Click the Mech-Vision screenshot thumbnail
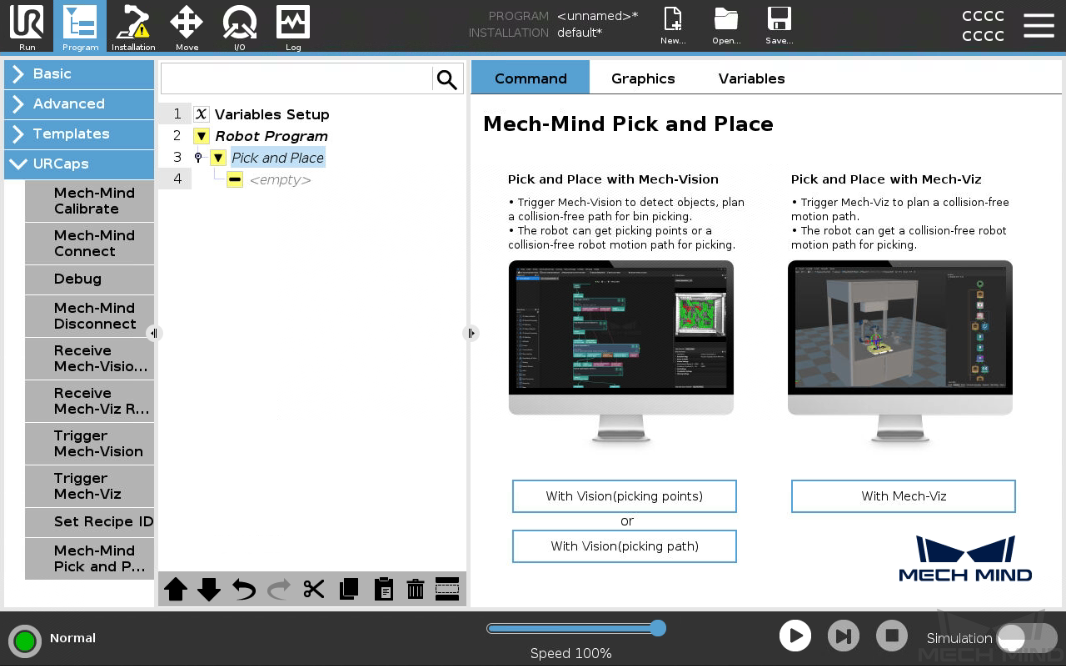This screenshot has height=666, width=1066. [x=621, y=350]
